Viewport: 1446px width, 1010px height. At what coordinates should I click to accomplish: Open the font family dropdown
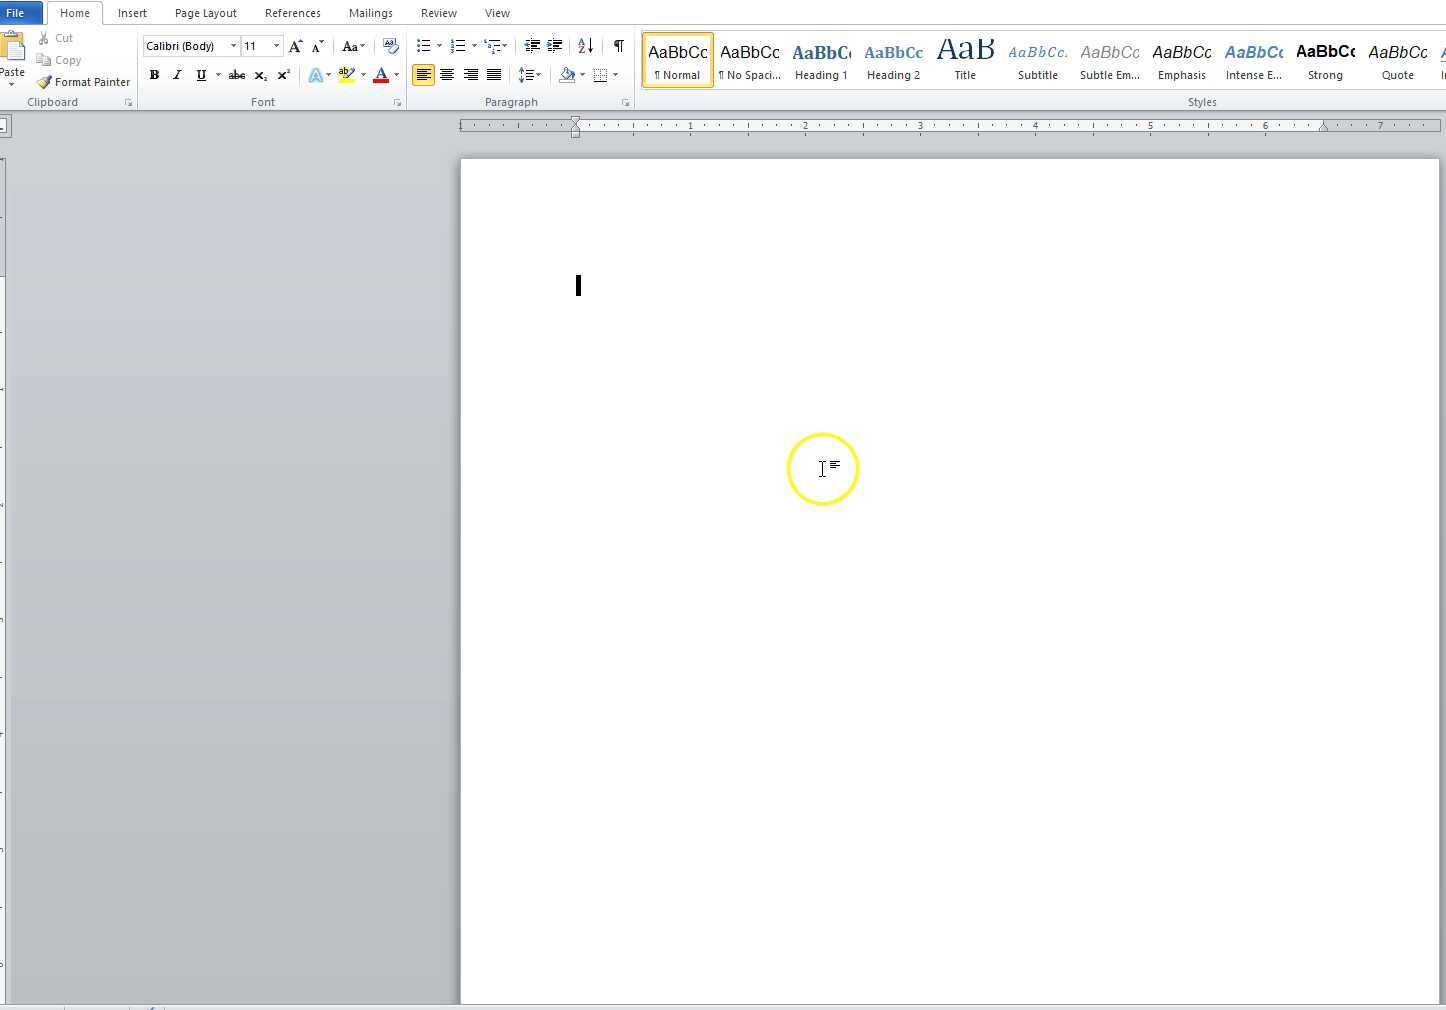click(234, 45)
